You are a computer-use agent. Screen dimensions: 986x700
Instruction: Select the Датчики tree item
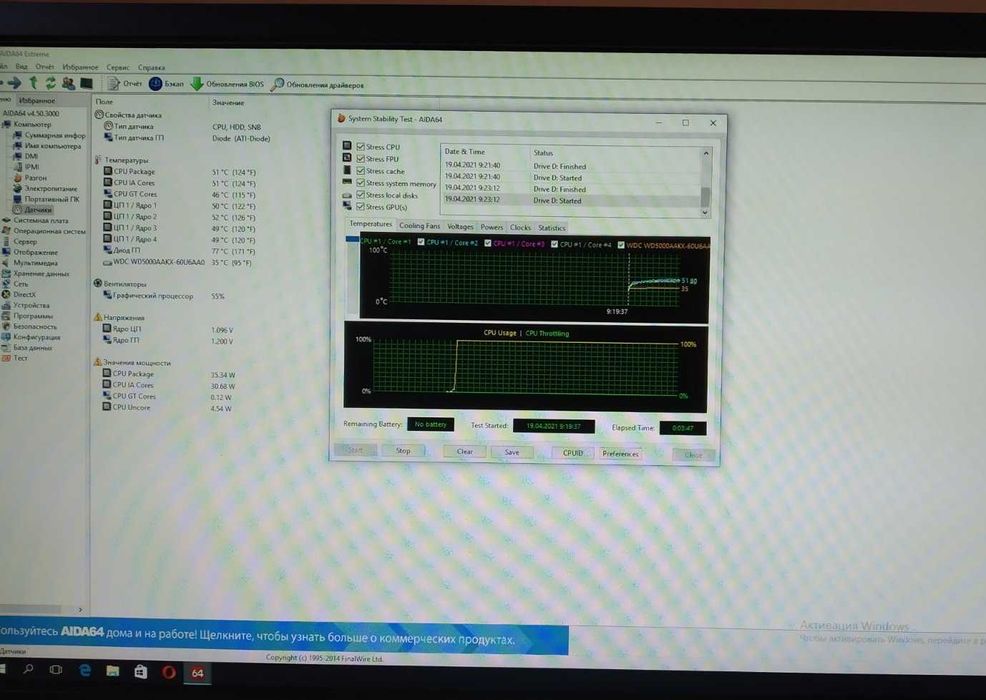coord(38,209)
